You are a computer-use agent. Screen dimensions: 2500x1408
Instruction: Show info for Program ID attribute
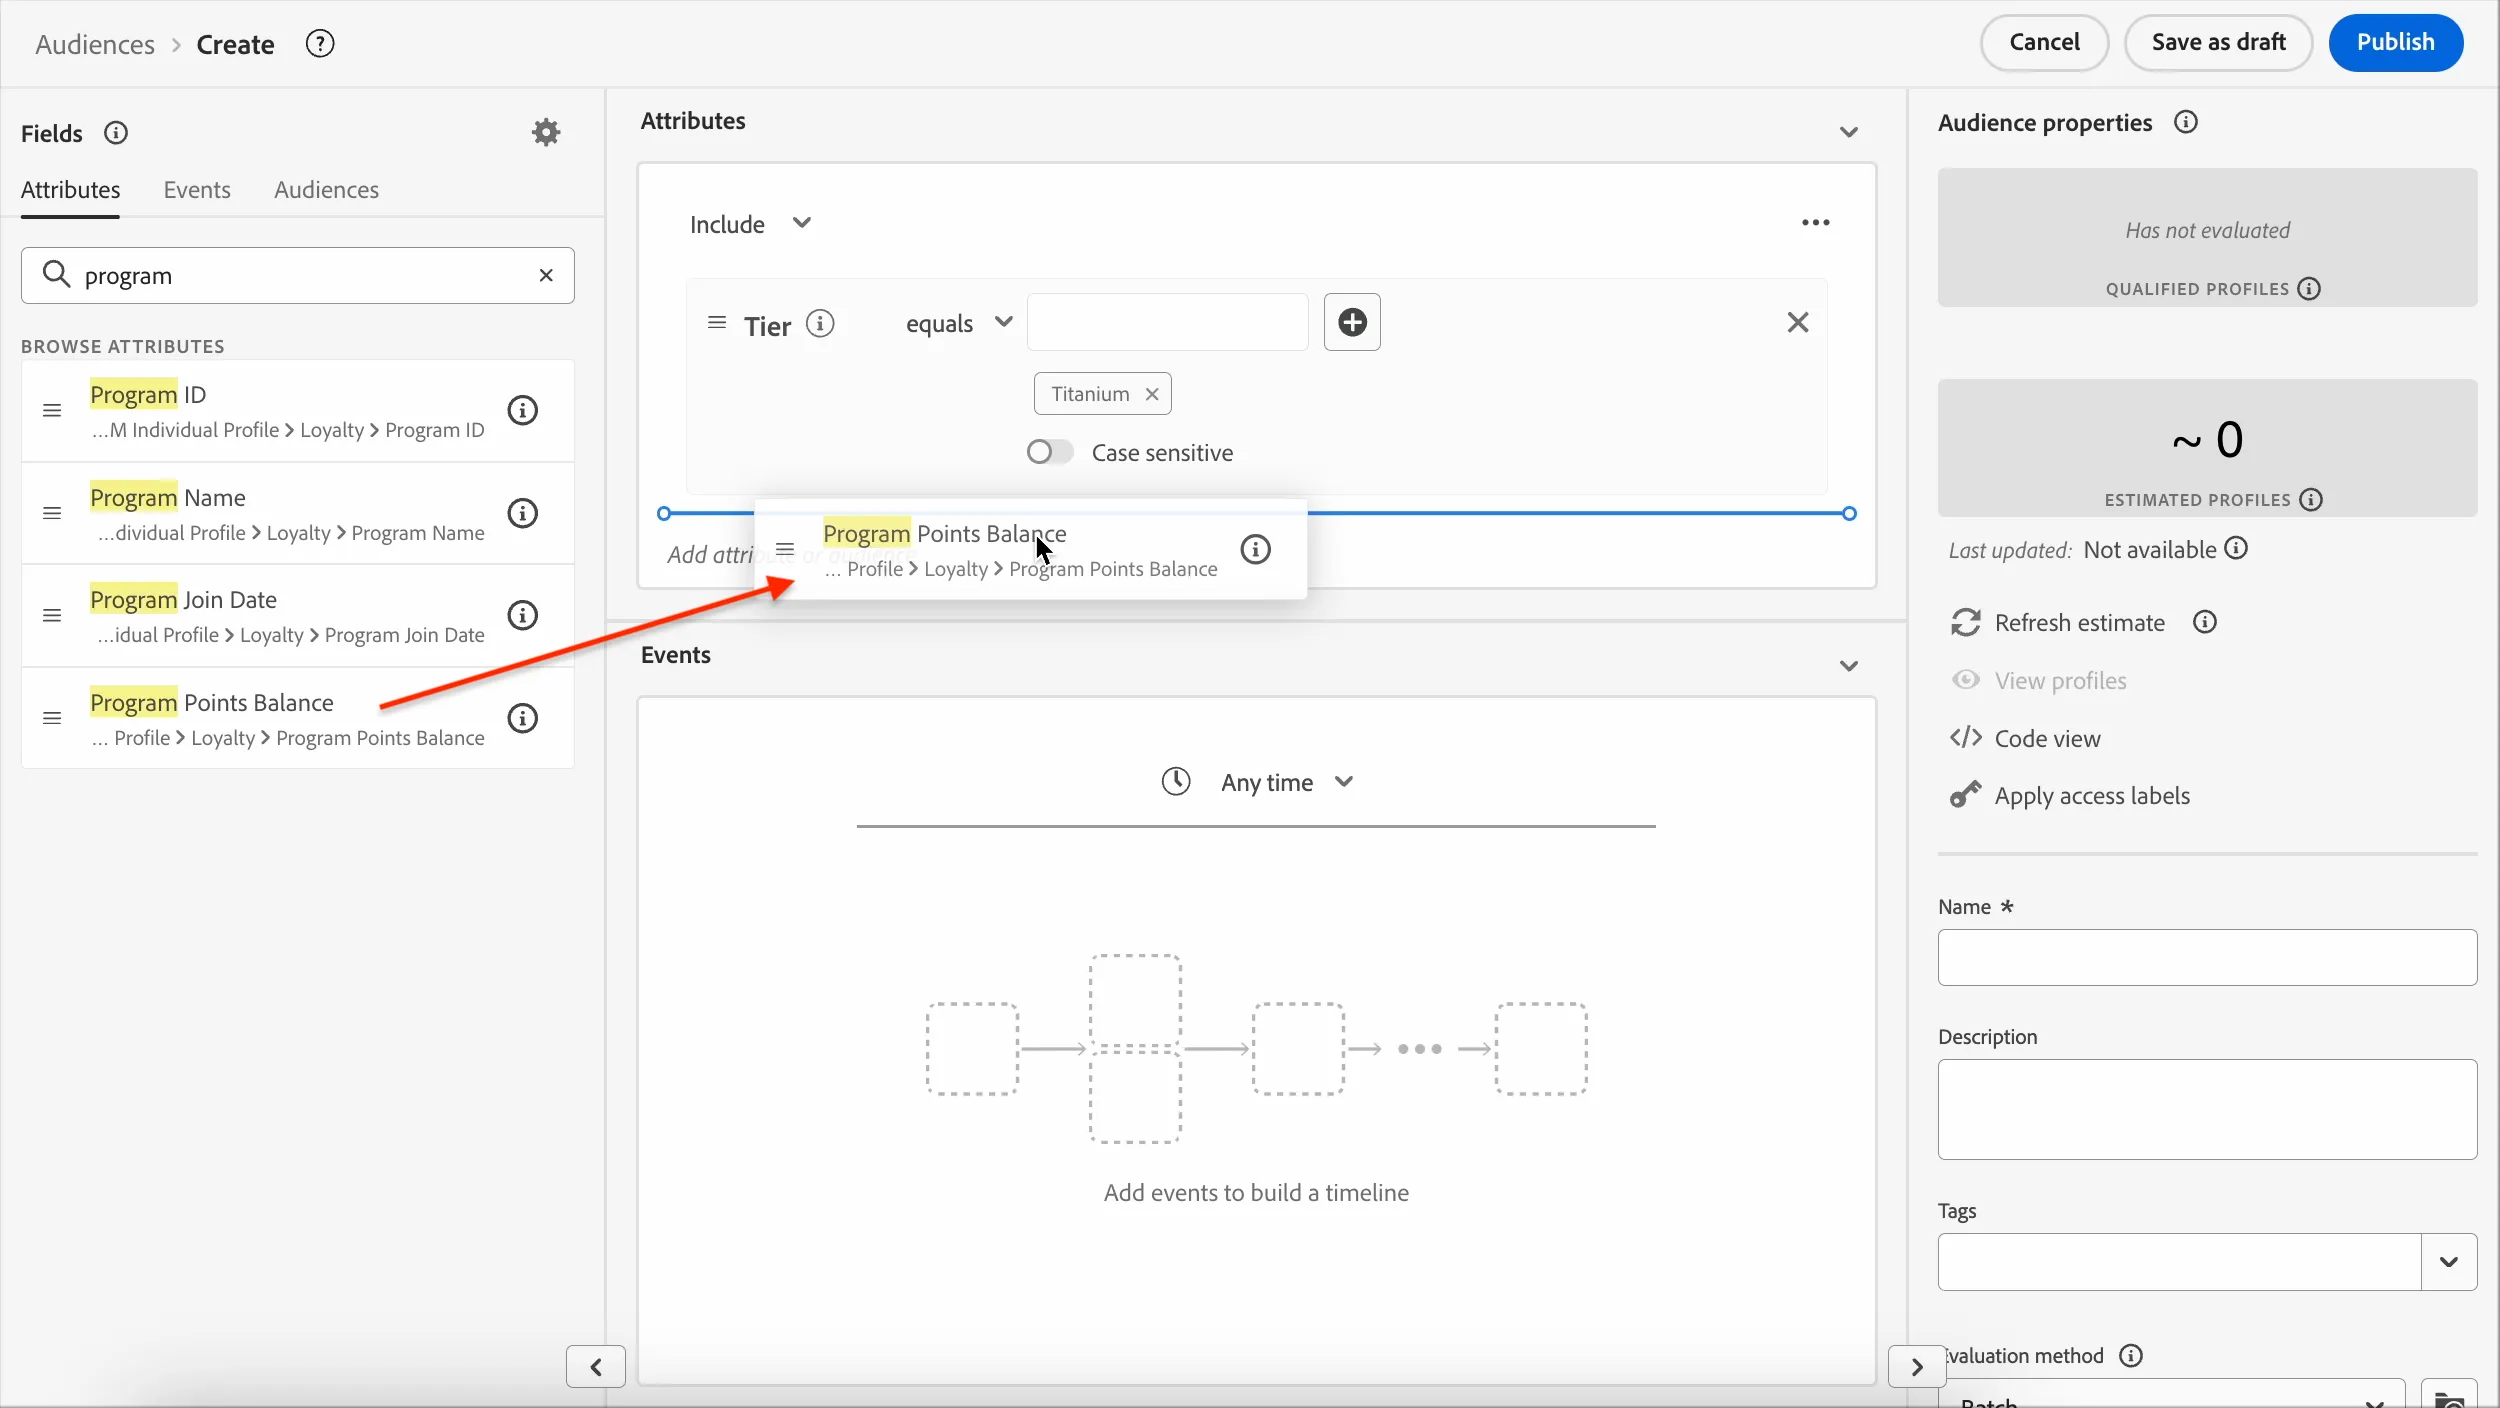pyautogui.click(x=523, y=410)
